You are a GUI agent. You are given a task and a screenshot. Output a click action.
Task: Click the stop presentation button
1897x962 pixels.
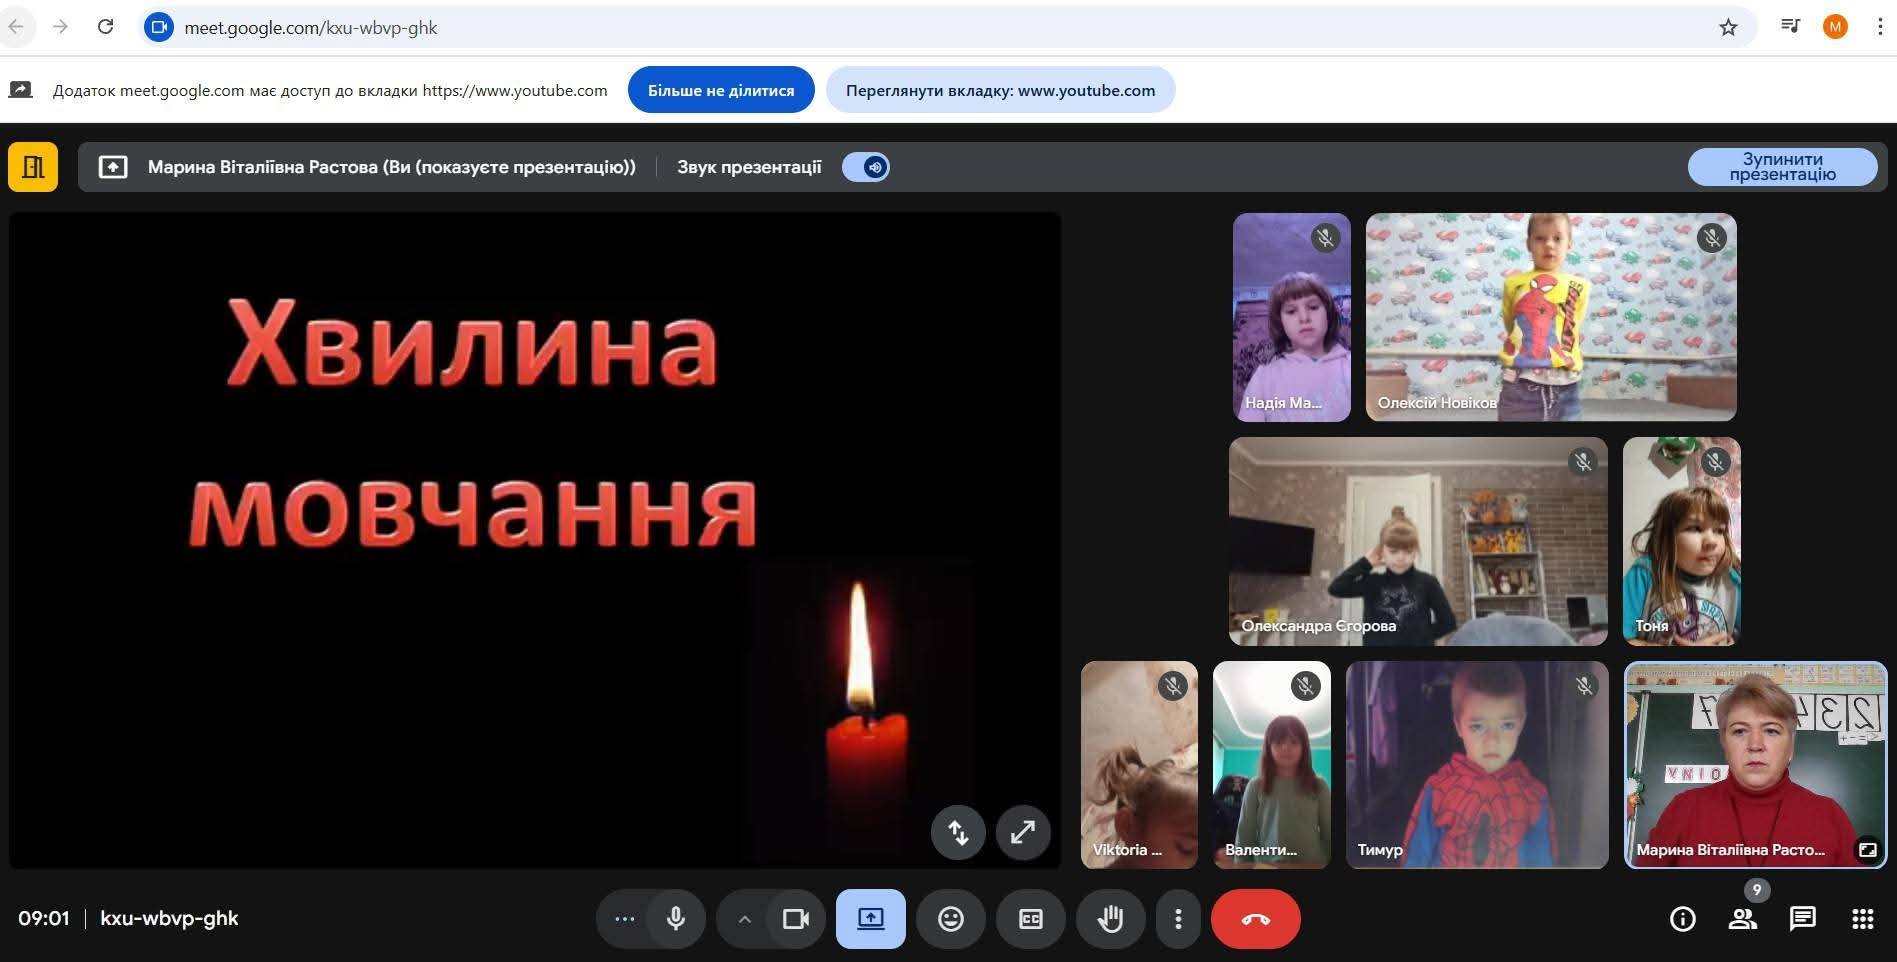tap(1782, 167)
